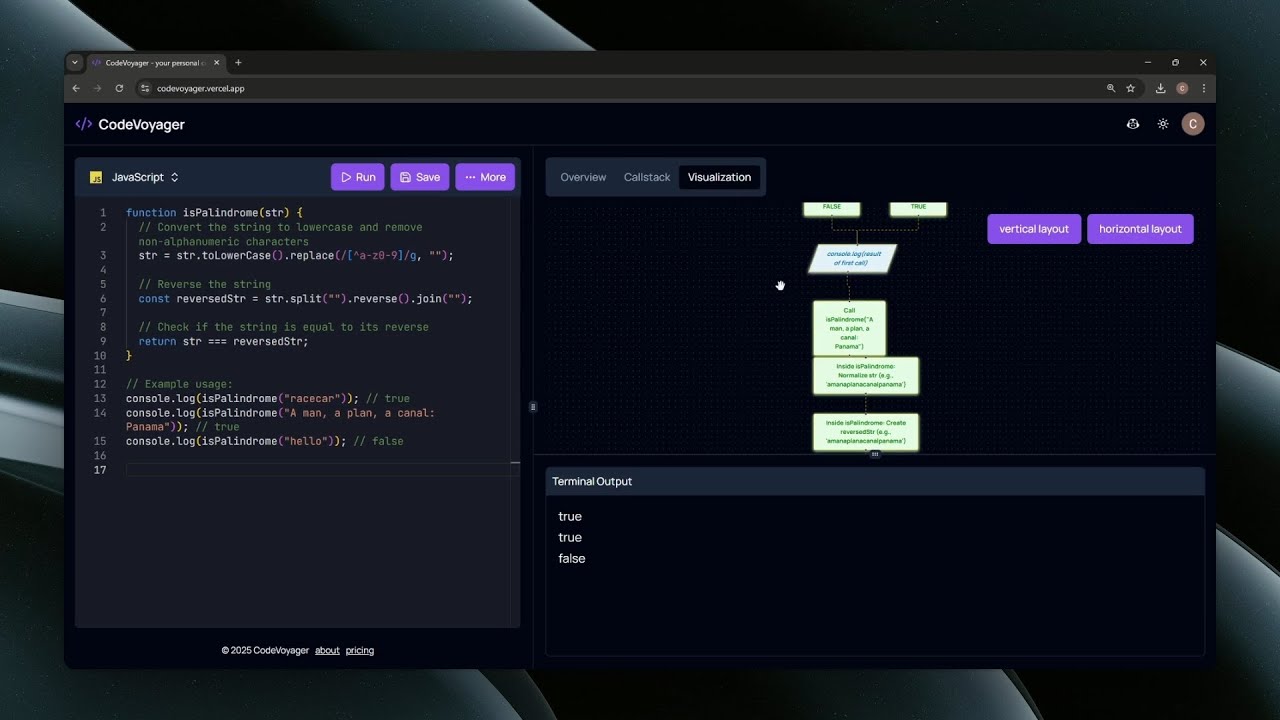Select the 'Call isPalindrome' flowchart node

[x=849, y=328]
